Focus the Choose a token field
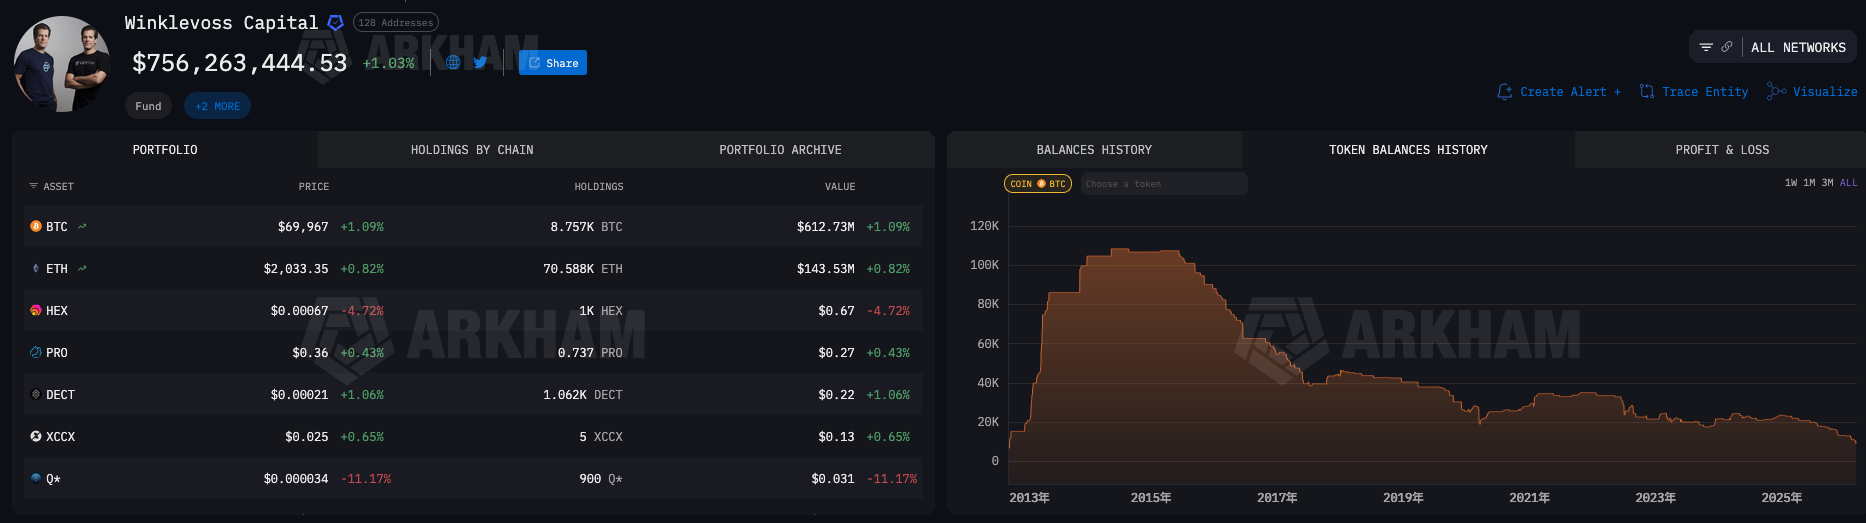The height and width of the screenshot is (523, 1866). pos(1163,184)
